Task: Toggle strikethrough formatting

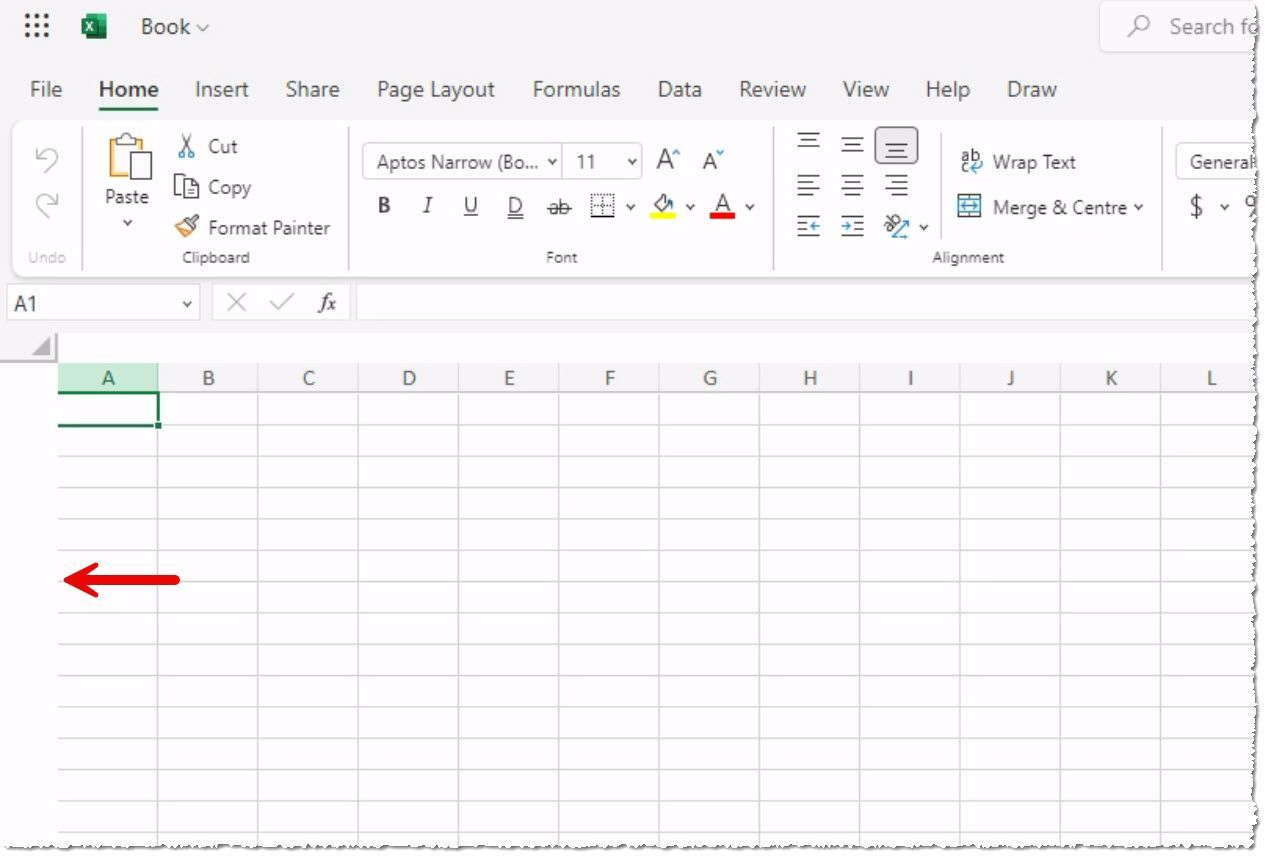Action: tap(559, 206)
